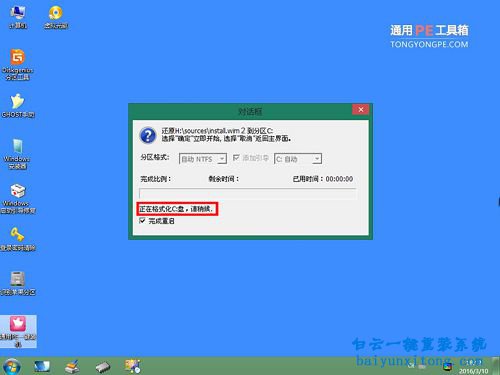
Task: Click the formatting C: drive status text
Action: pos(176,209)
